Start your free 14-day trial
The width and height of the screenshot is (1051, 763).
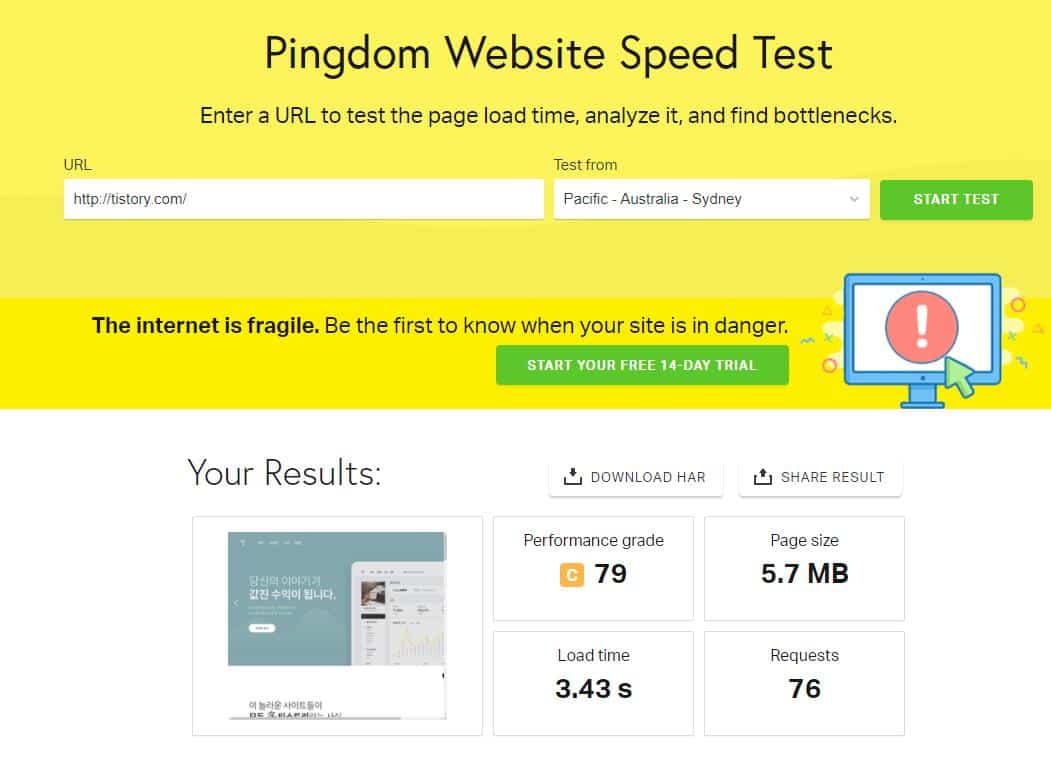pos(642,365)
